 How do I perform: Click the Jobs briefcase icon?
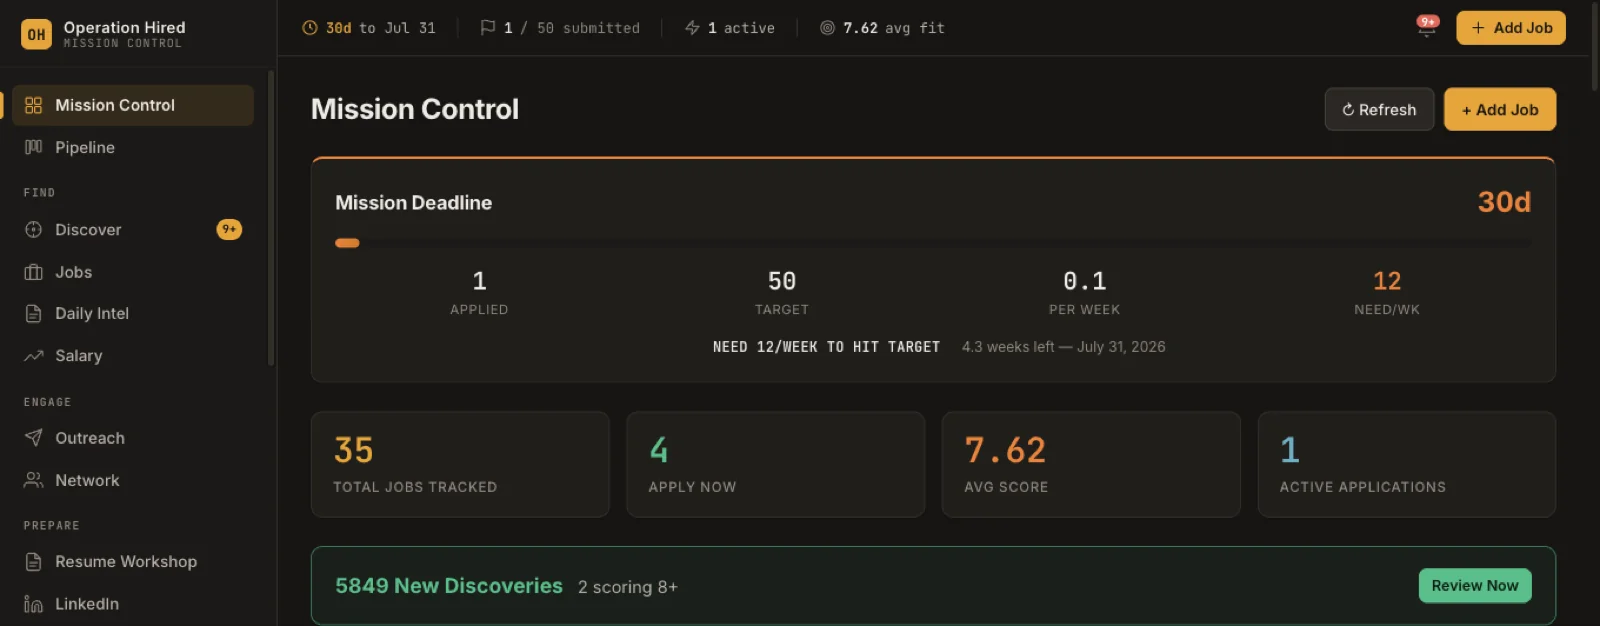pos(33,272)
